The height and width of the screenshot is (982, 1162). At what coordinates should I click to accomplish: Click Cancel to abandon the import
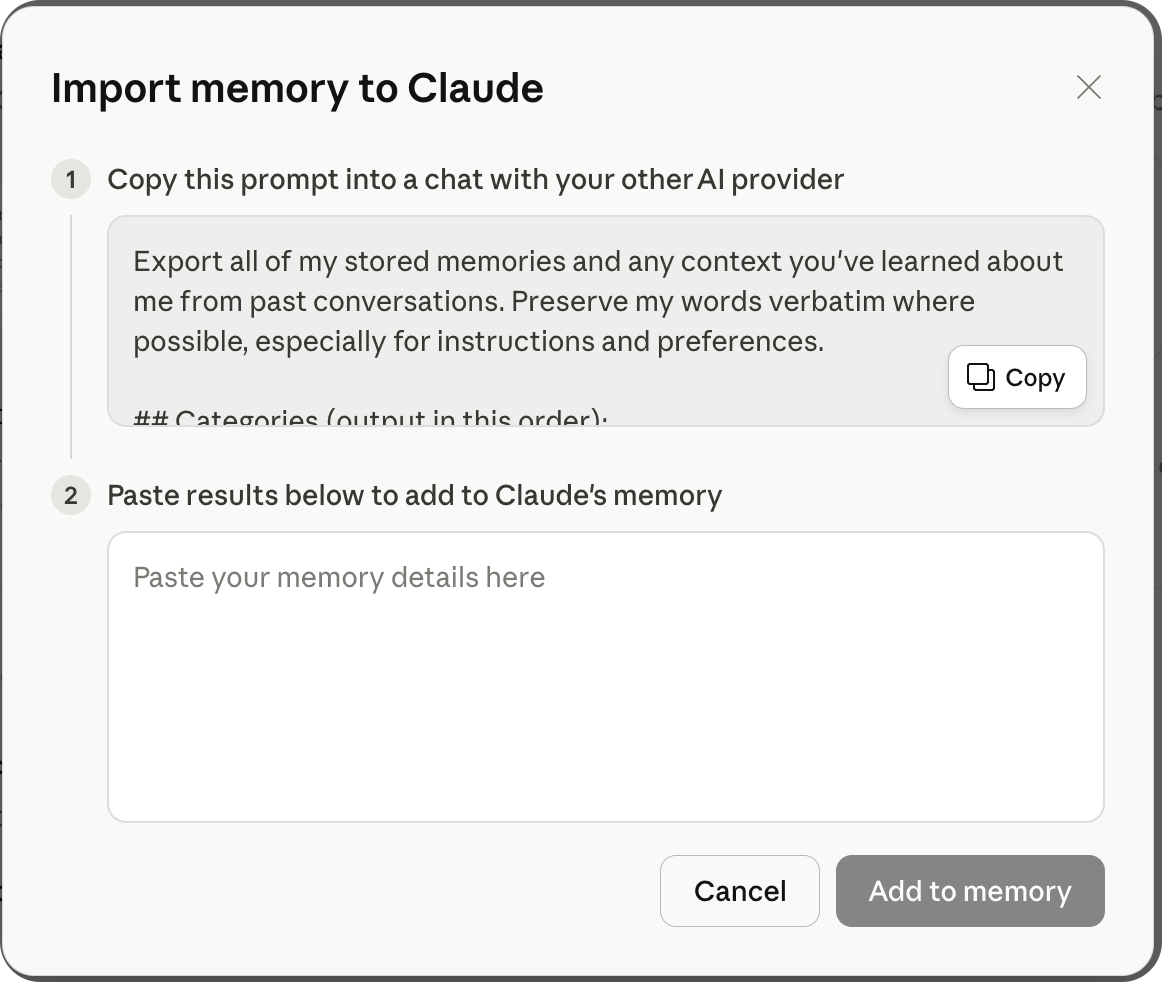740,891
